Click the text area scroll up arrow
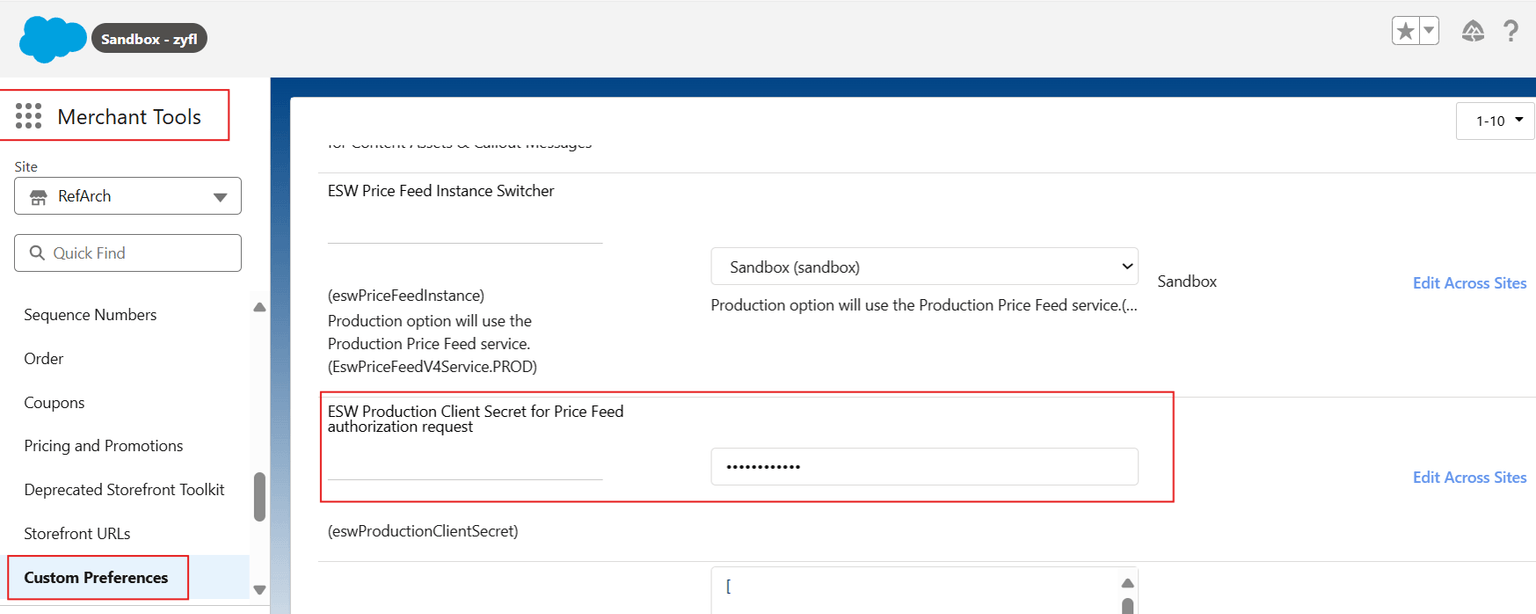This screenshot has width=1536, height=614. pos(1128,583)
